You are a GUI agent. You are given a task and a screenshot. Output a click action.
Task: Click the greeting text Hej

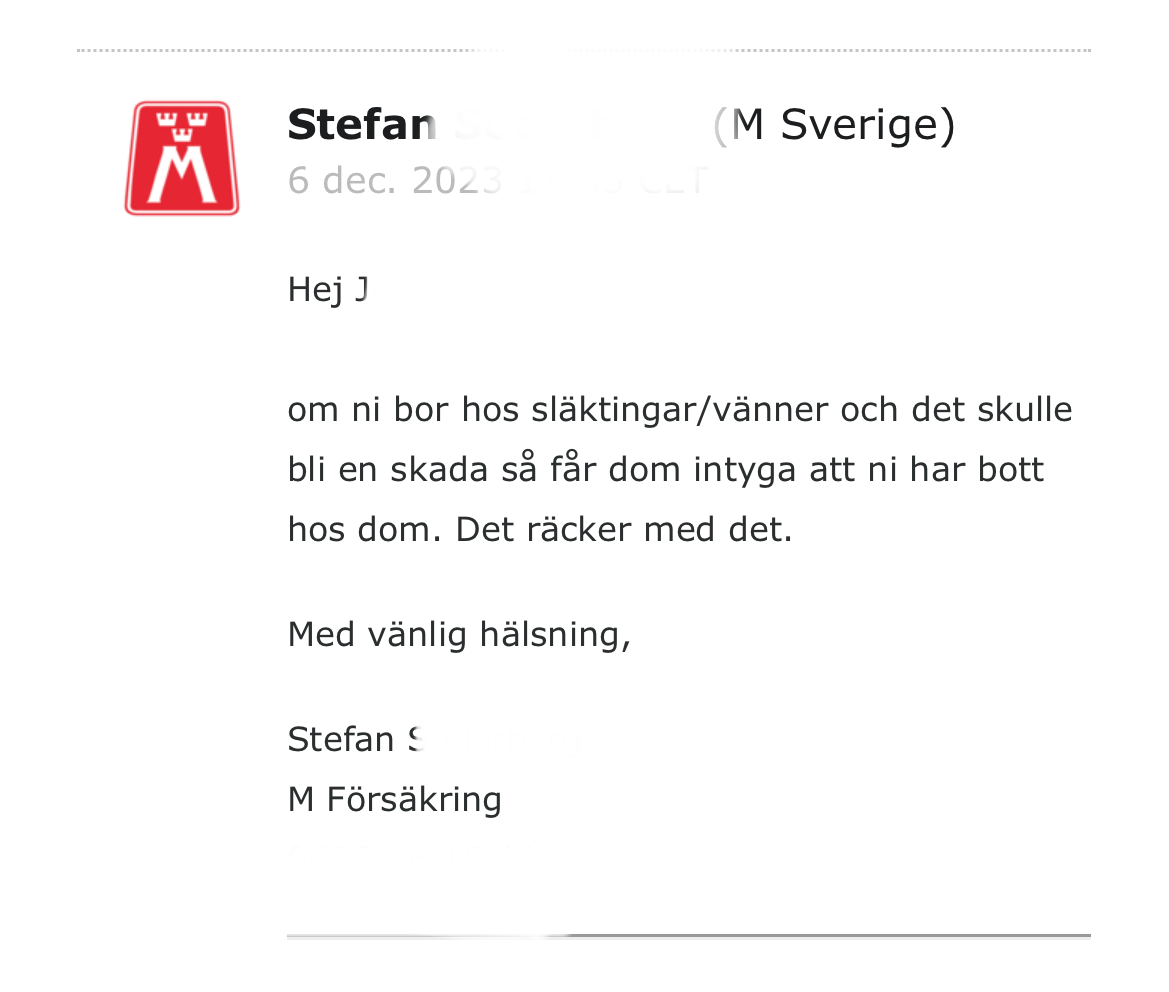point(314,290)
